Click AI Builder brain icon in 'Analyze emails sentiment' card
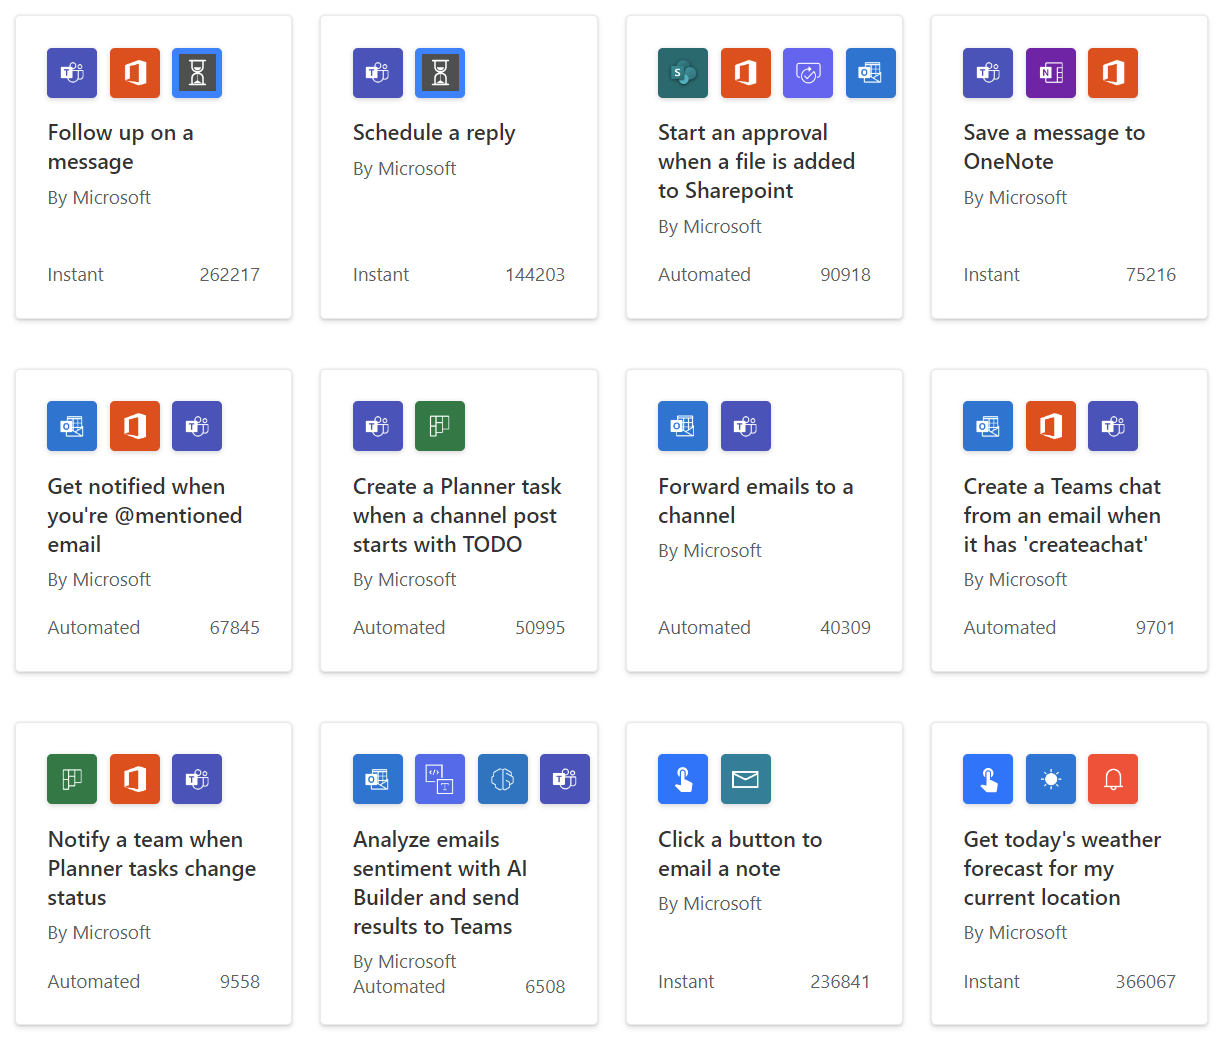 coord(503,779)
